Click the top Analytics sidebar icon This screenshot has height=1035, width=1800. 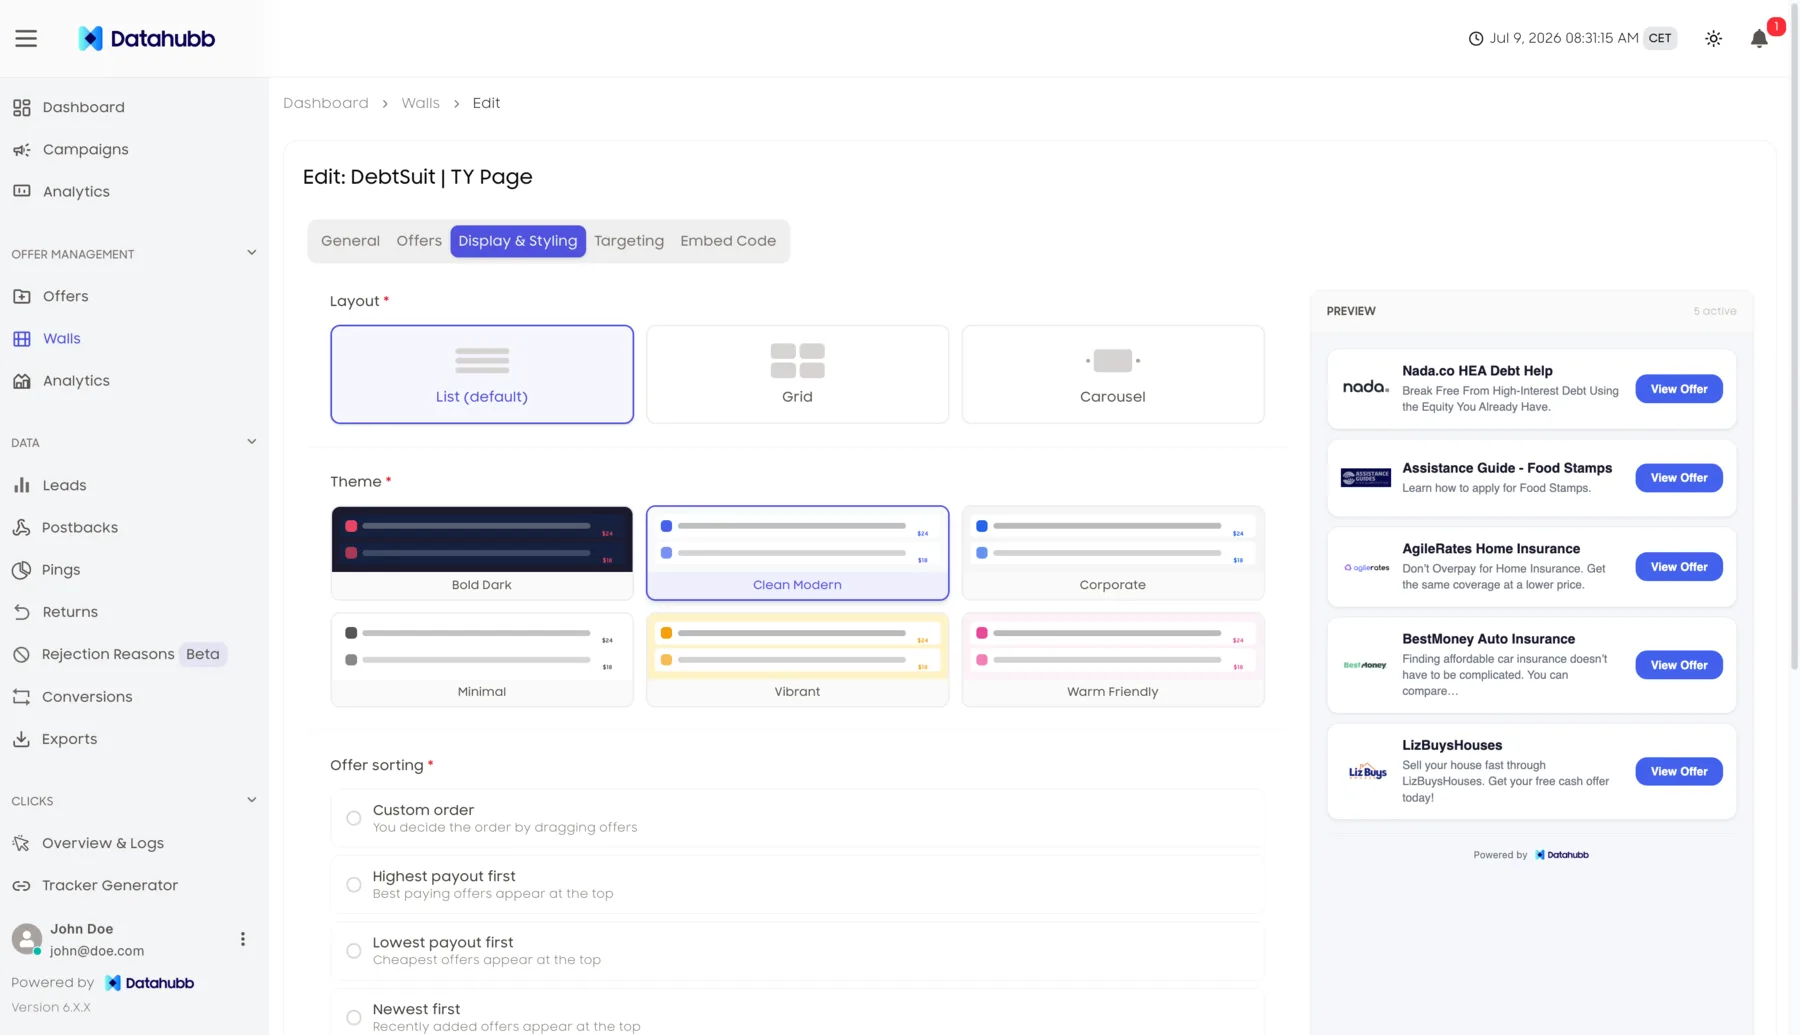[x=22, y=191]
